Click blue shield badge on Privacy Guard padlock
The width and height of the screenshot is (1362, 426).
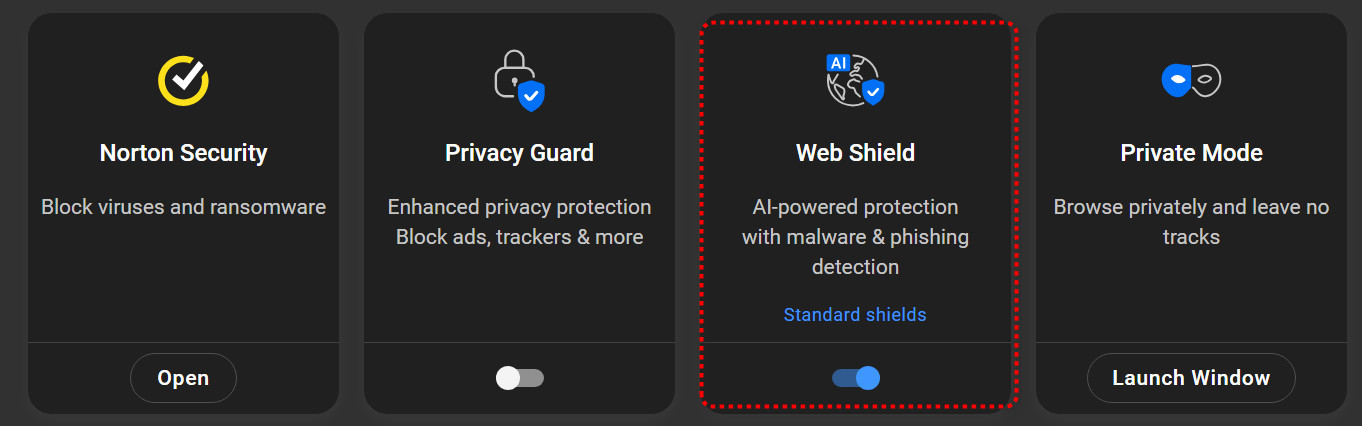[531, 96]
